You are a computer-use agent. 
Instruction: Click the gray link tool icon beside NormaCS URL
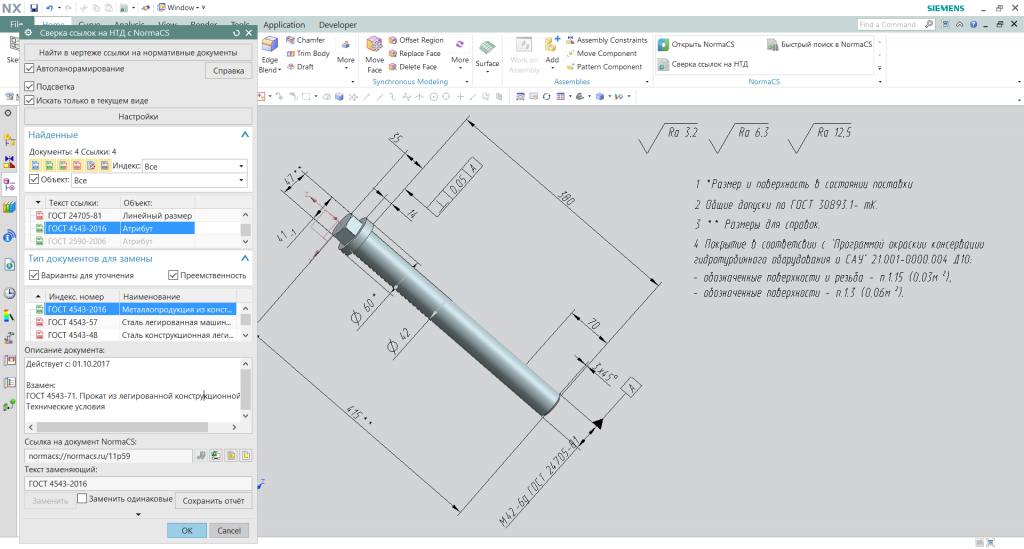(201, 456)
